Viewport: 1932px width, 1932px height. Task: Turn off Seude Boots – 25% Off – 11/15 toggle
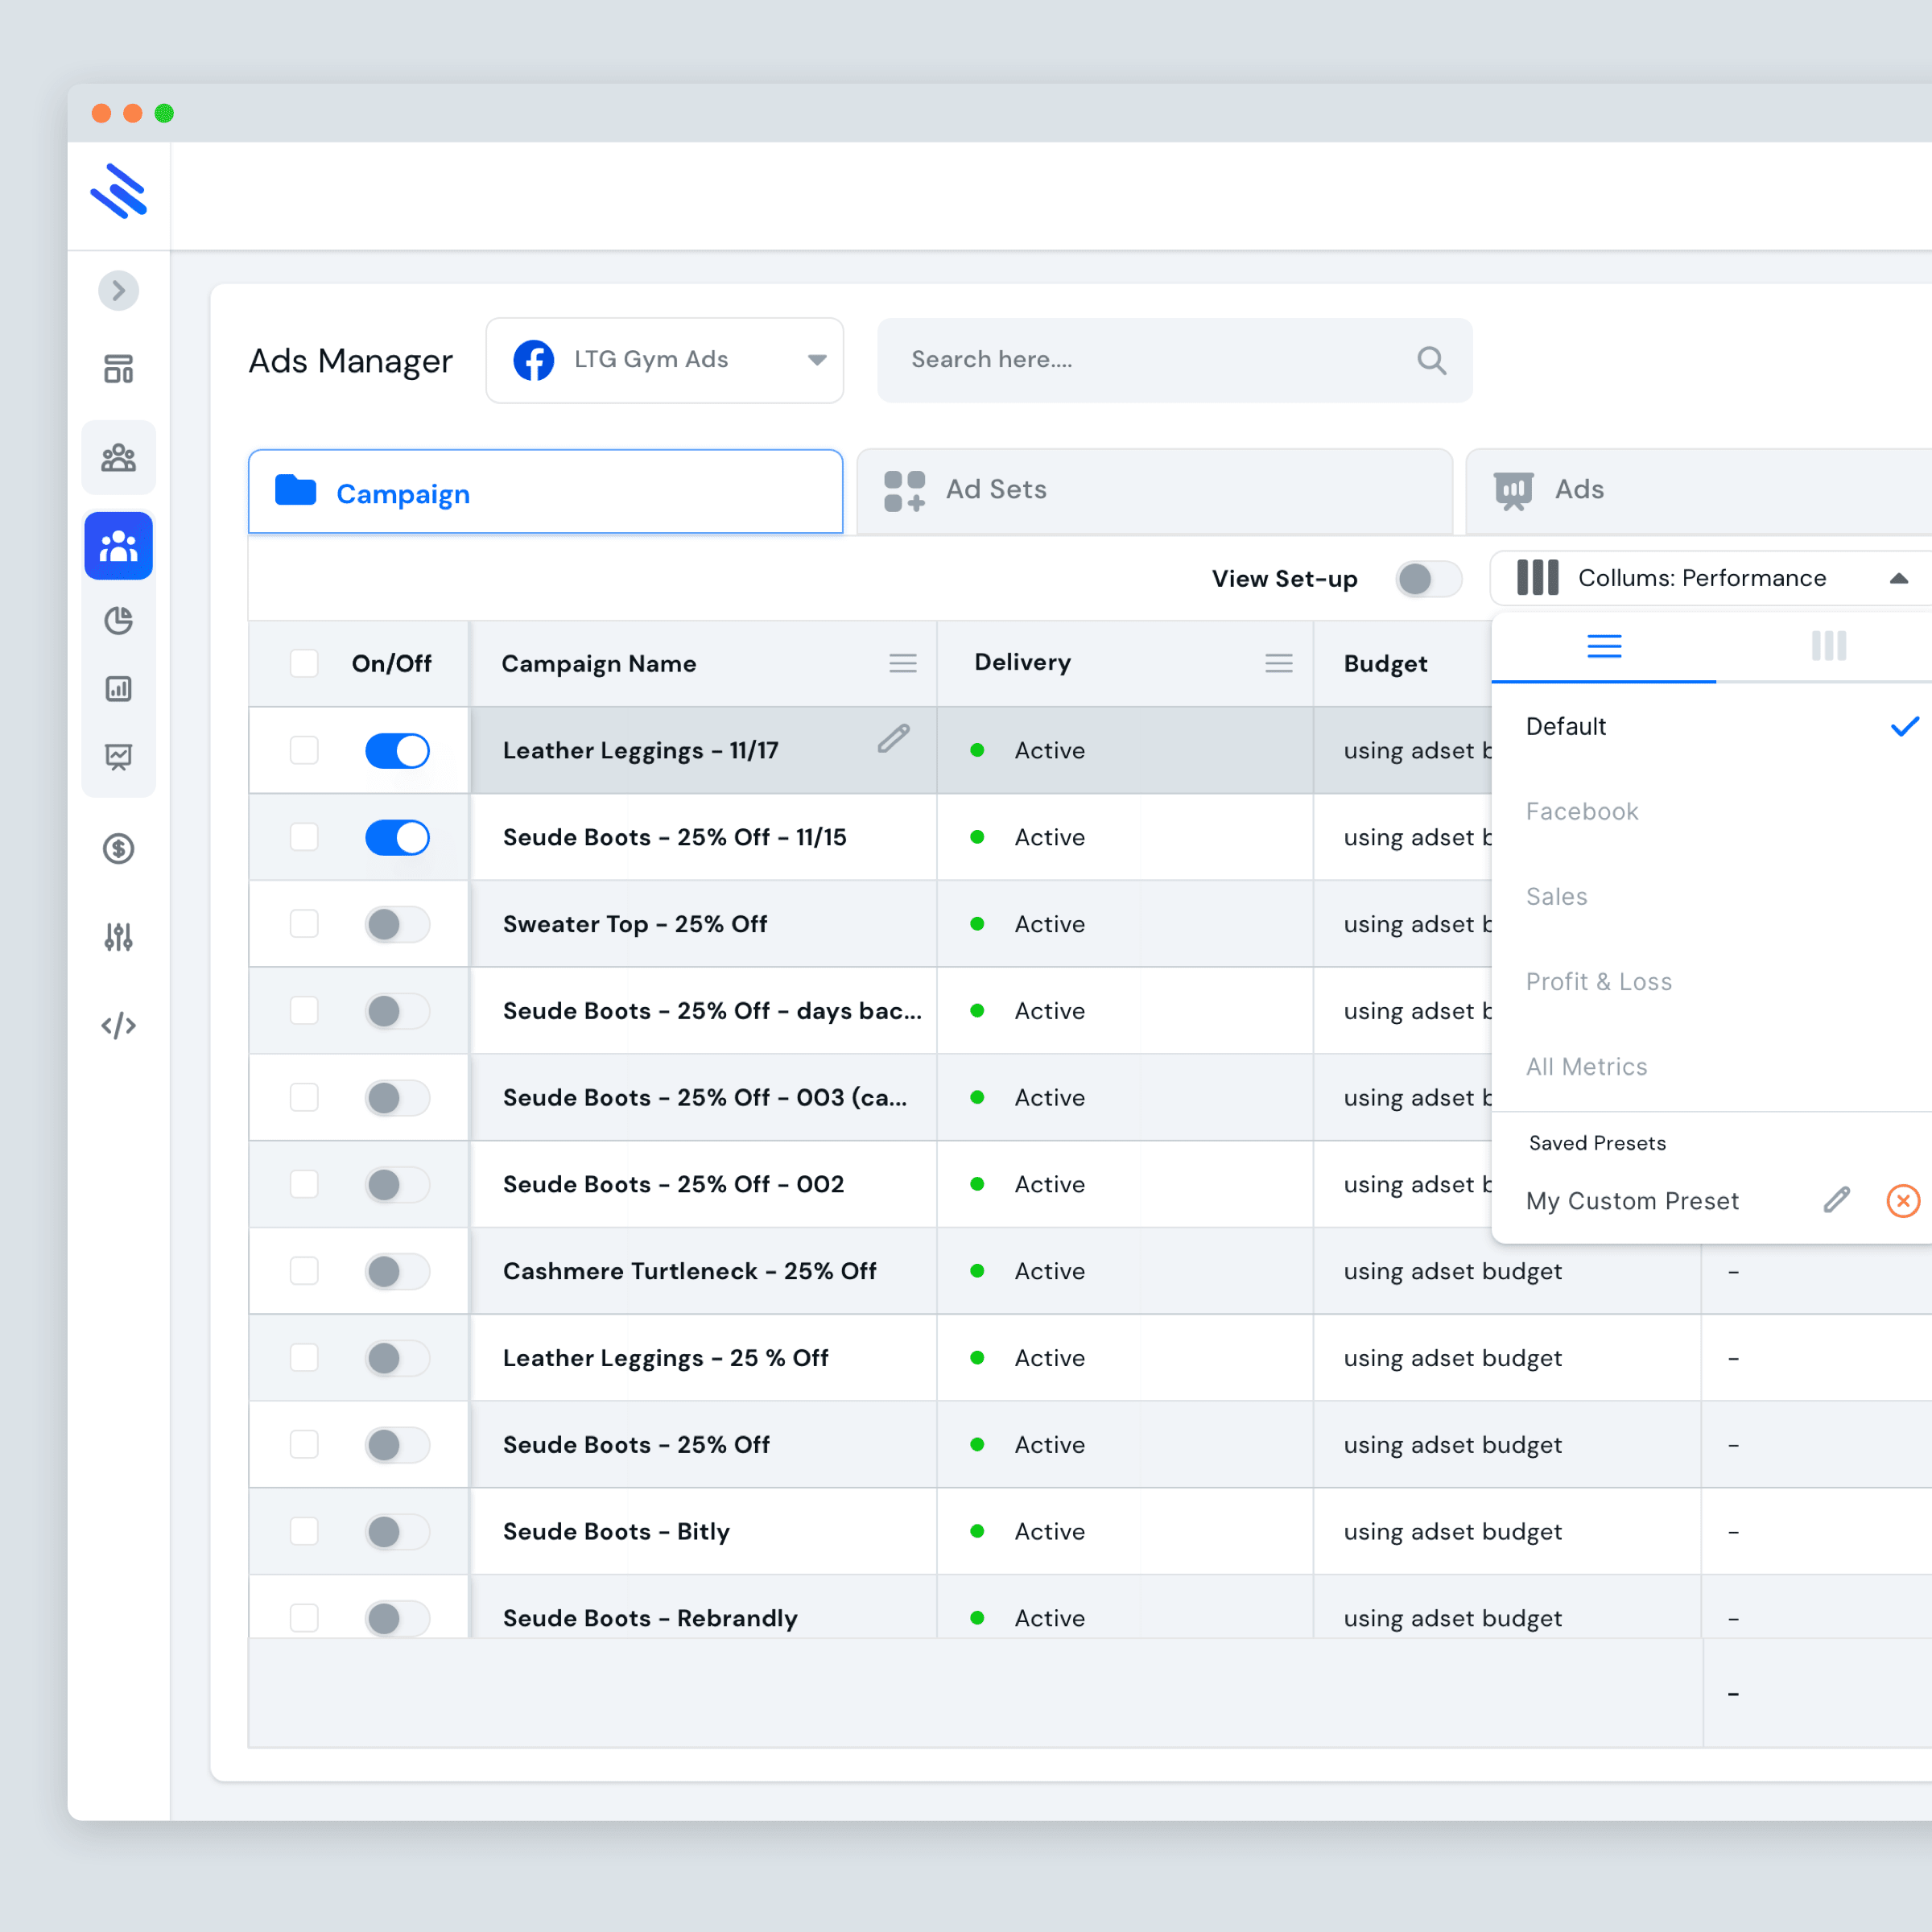click(x=397, y=837)
